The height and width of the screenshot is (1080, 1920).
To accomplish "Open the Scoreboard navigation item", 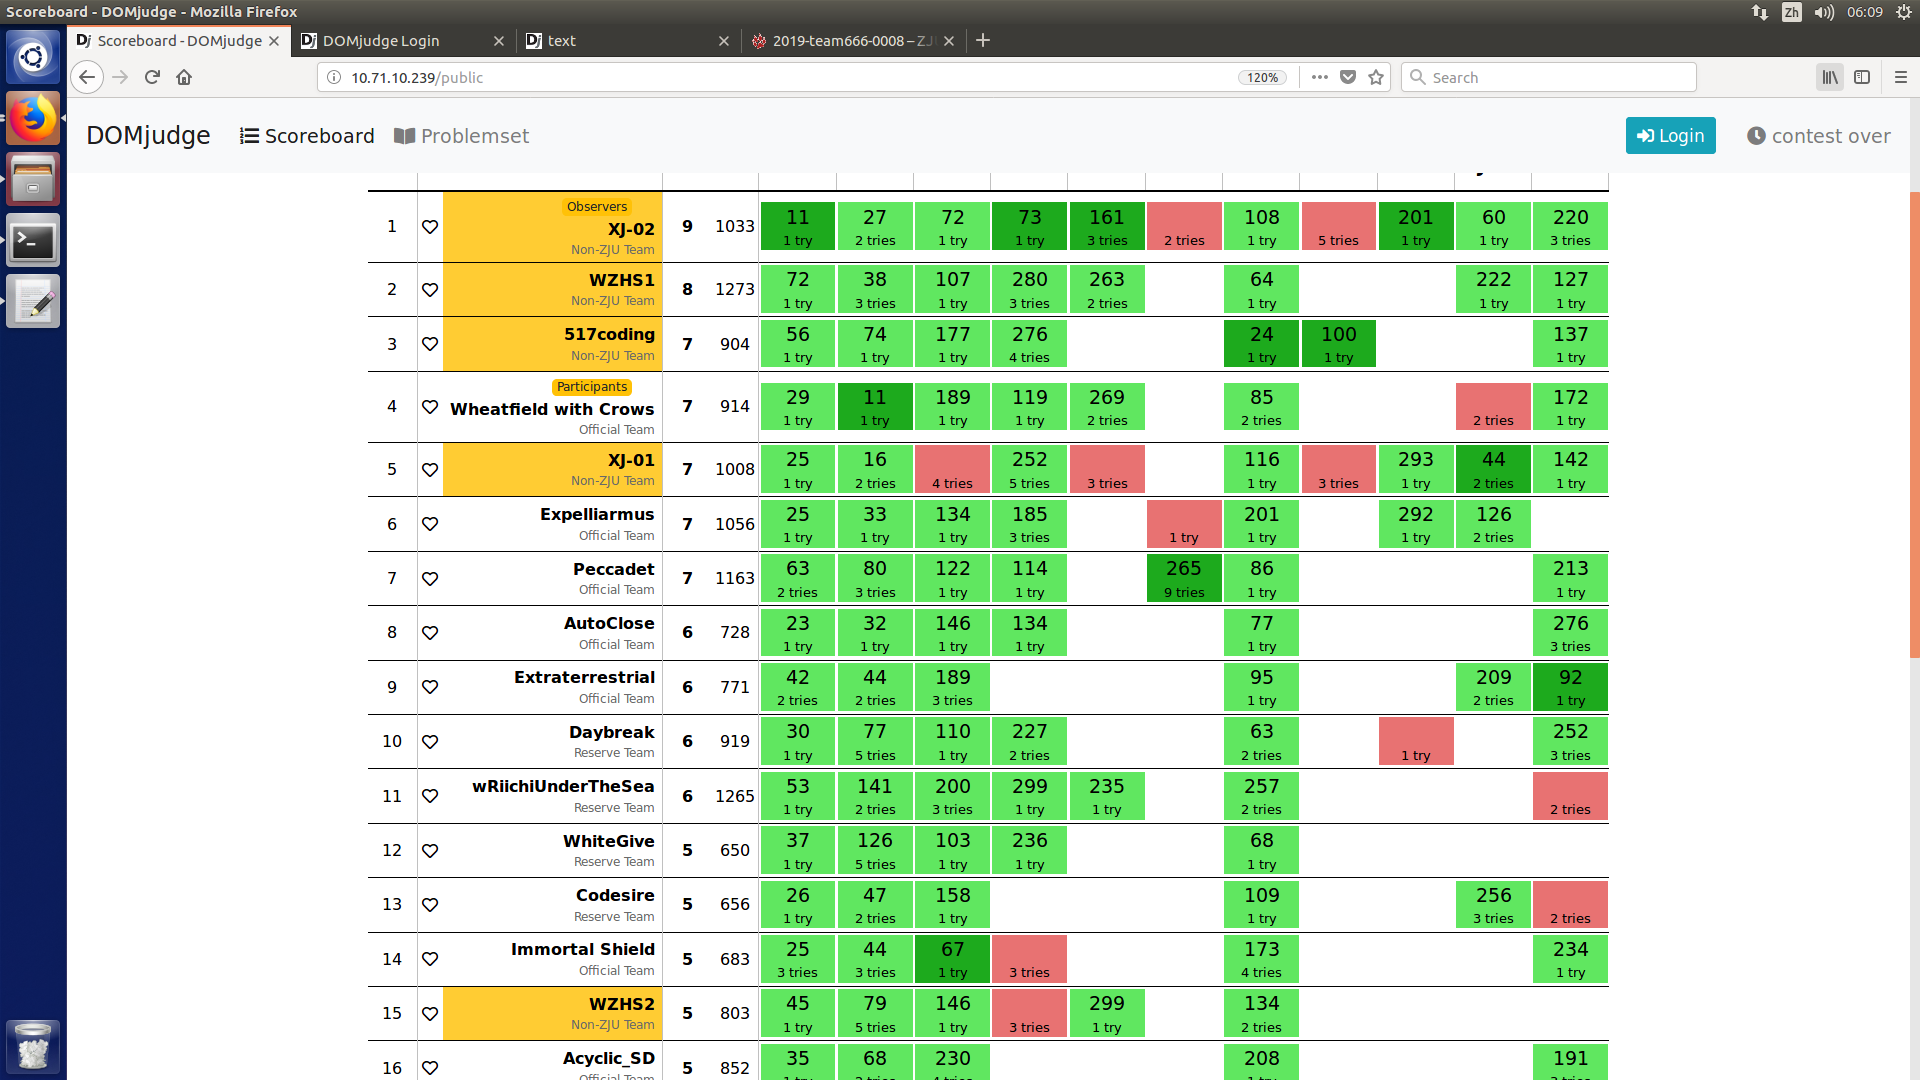I will 307,136.
